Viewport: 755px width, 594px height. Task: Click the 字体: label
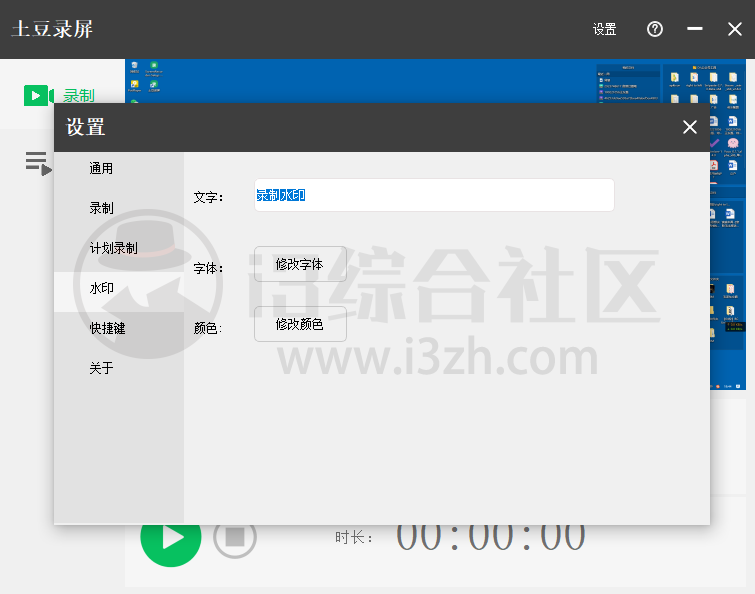208,268
